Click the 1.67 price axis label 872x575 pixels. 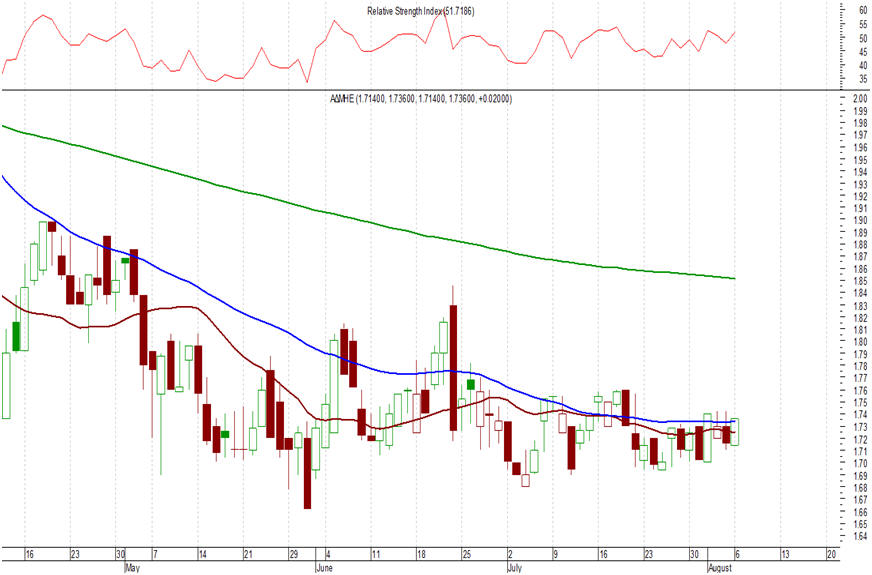[860, 500]
